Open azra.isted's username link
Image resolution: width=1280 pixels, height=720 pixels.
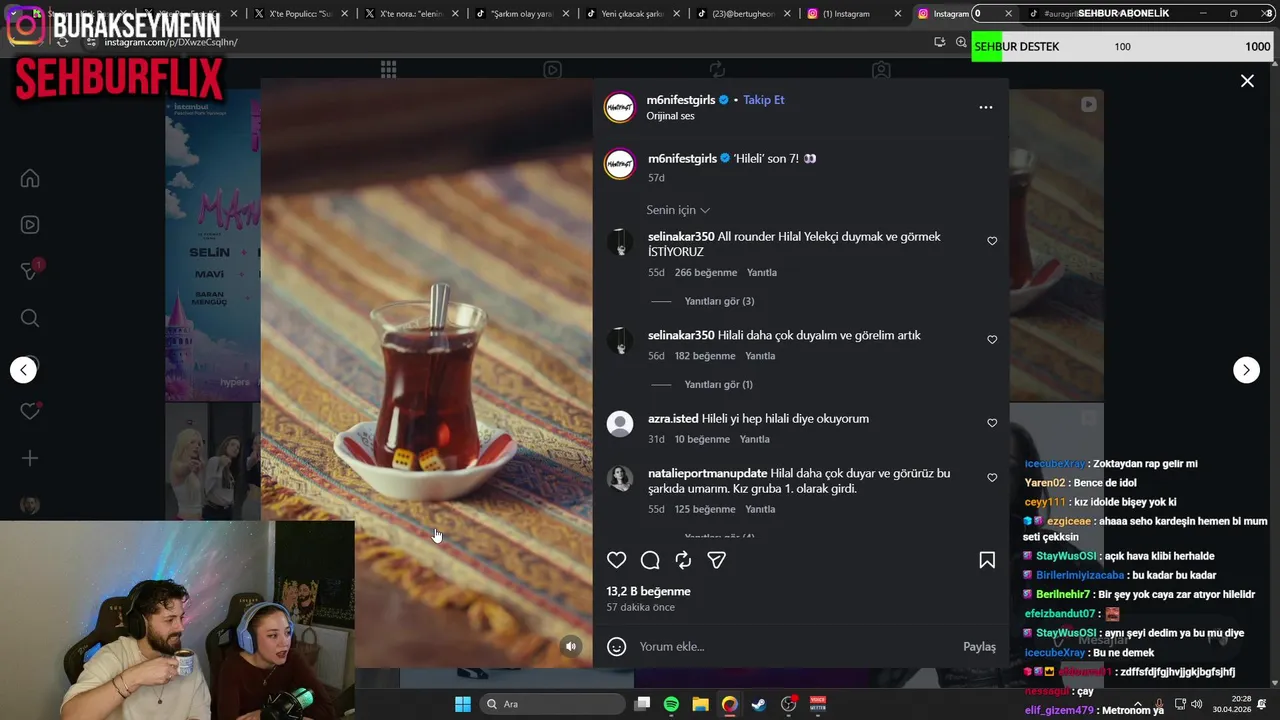point(673,419)
